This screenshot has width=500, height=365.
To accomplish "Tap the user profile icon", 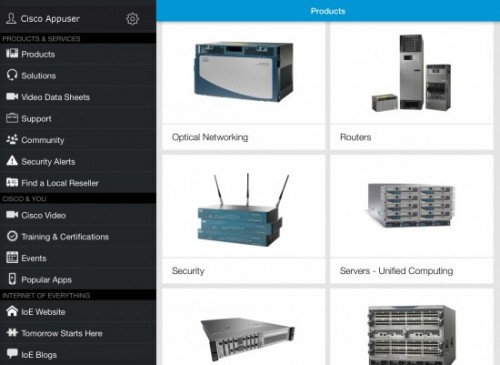I will point(11,18).
